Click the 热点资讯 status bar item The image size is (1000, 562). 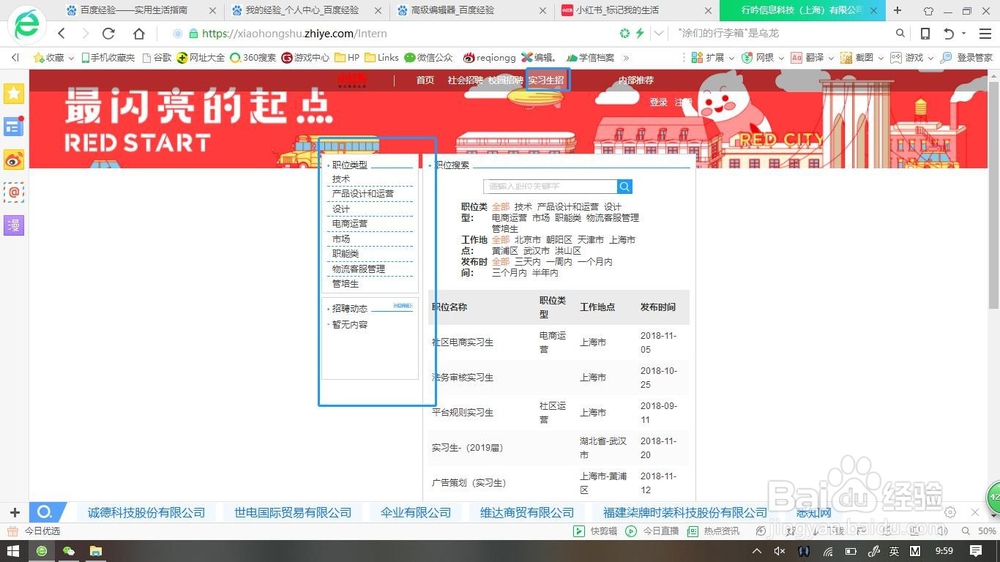coord(713,531)
